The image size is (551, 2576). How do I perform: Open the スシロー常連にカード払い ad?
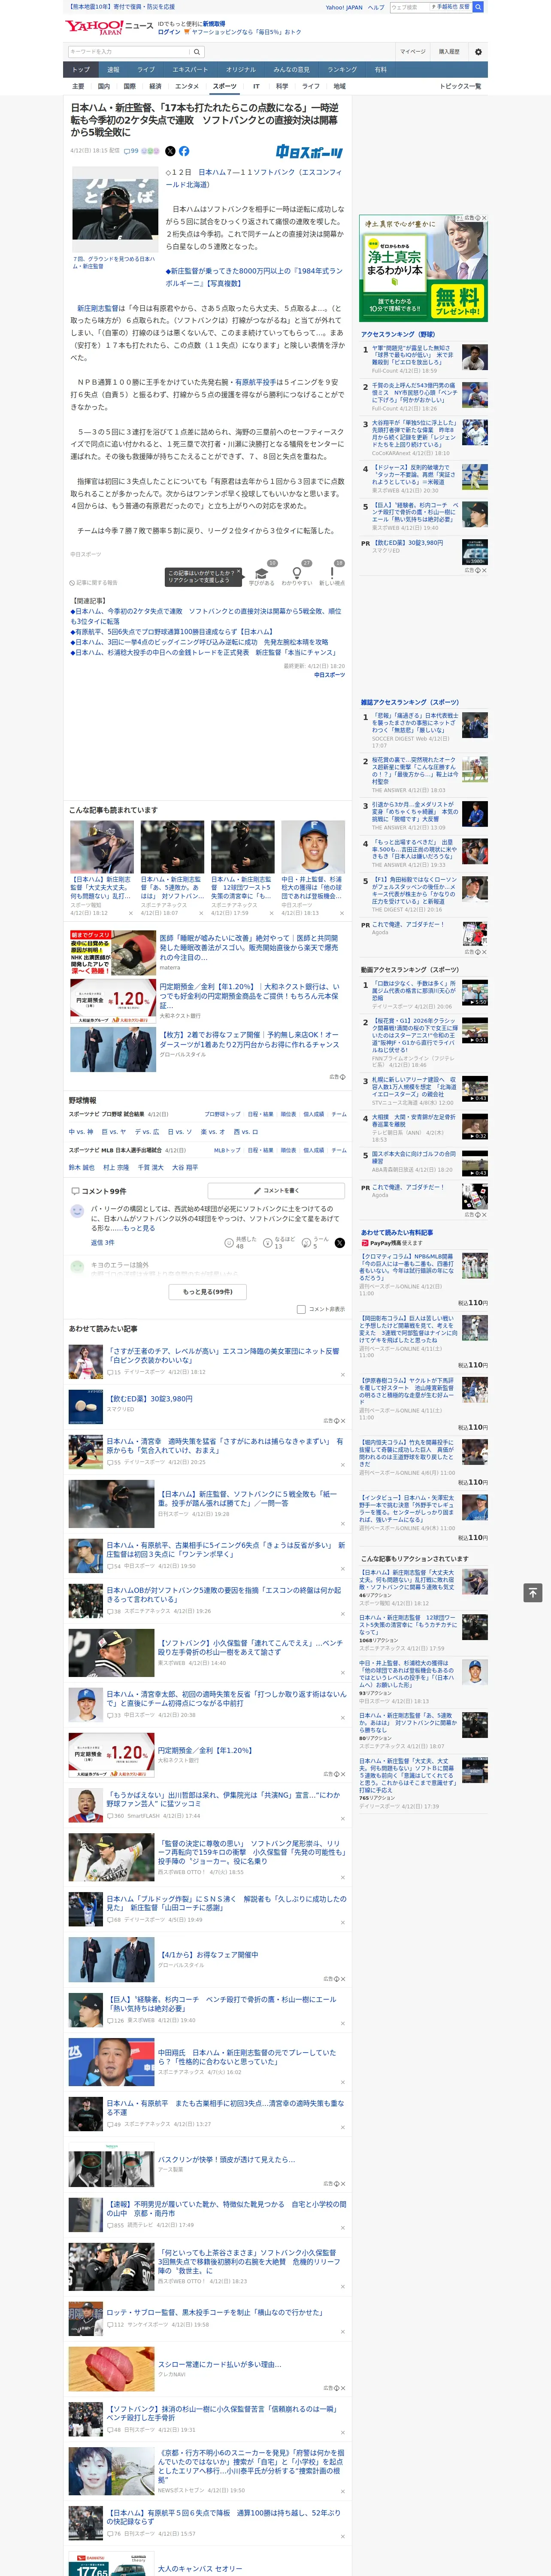[220, 2365]
